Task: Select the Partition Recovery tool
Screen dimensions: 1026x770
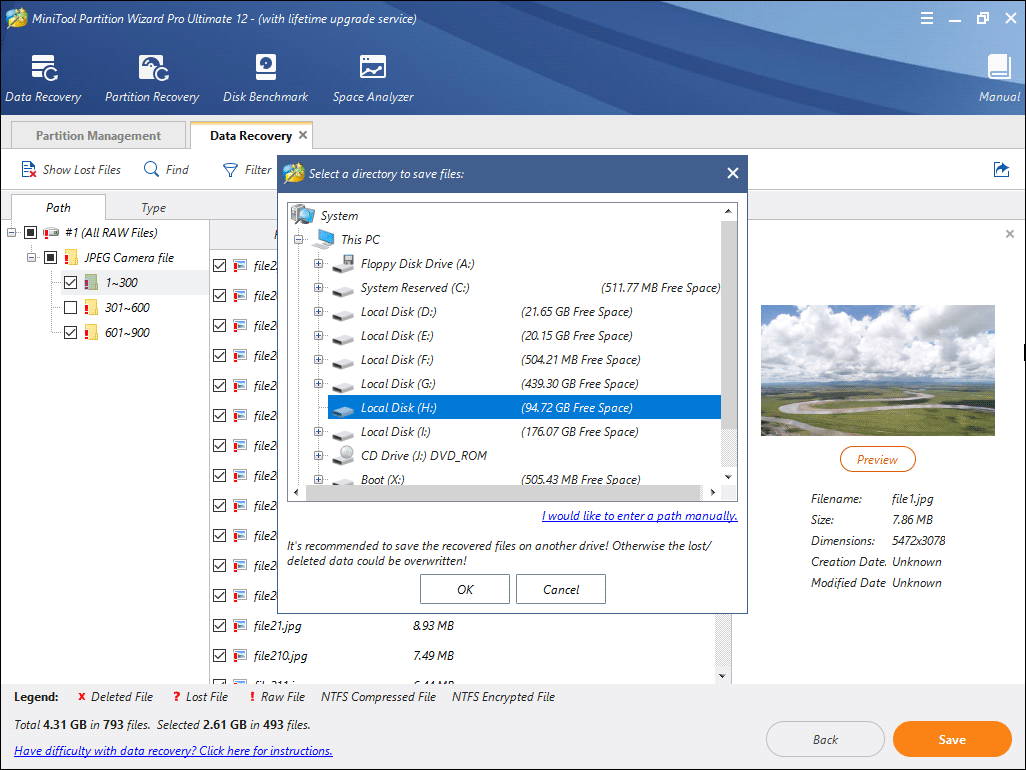Action: tap(151, 77)
